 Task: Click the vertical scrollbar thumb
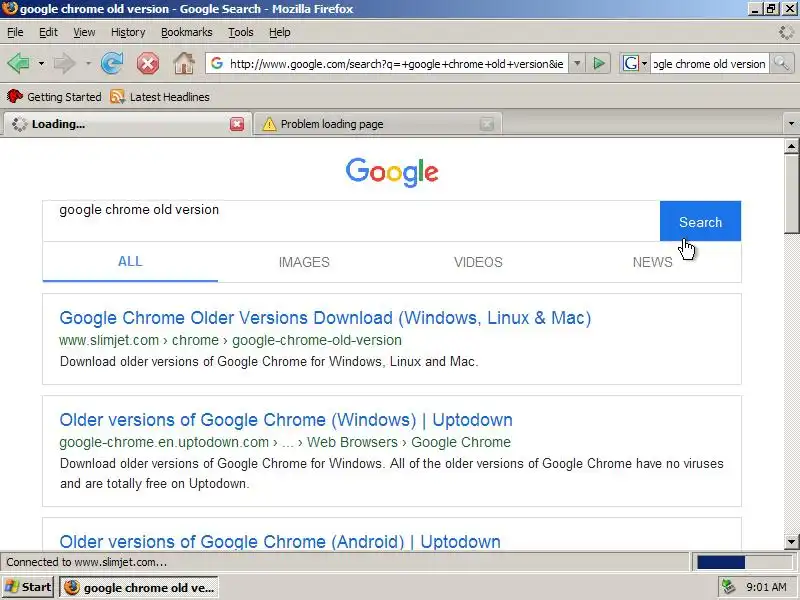pos(791,193)
